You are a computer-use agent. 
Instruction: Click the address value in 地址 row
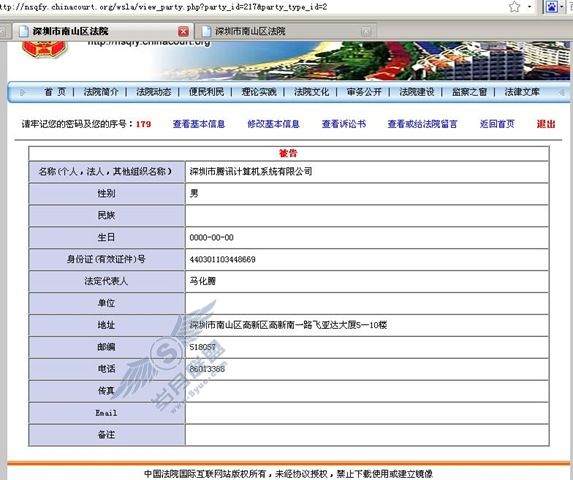tap(288, 325)
